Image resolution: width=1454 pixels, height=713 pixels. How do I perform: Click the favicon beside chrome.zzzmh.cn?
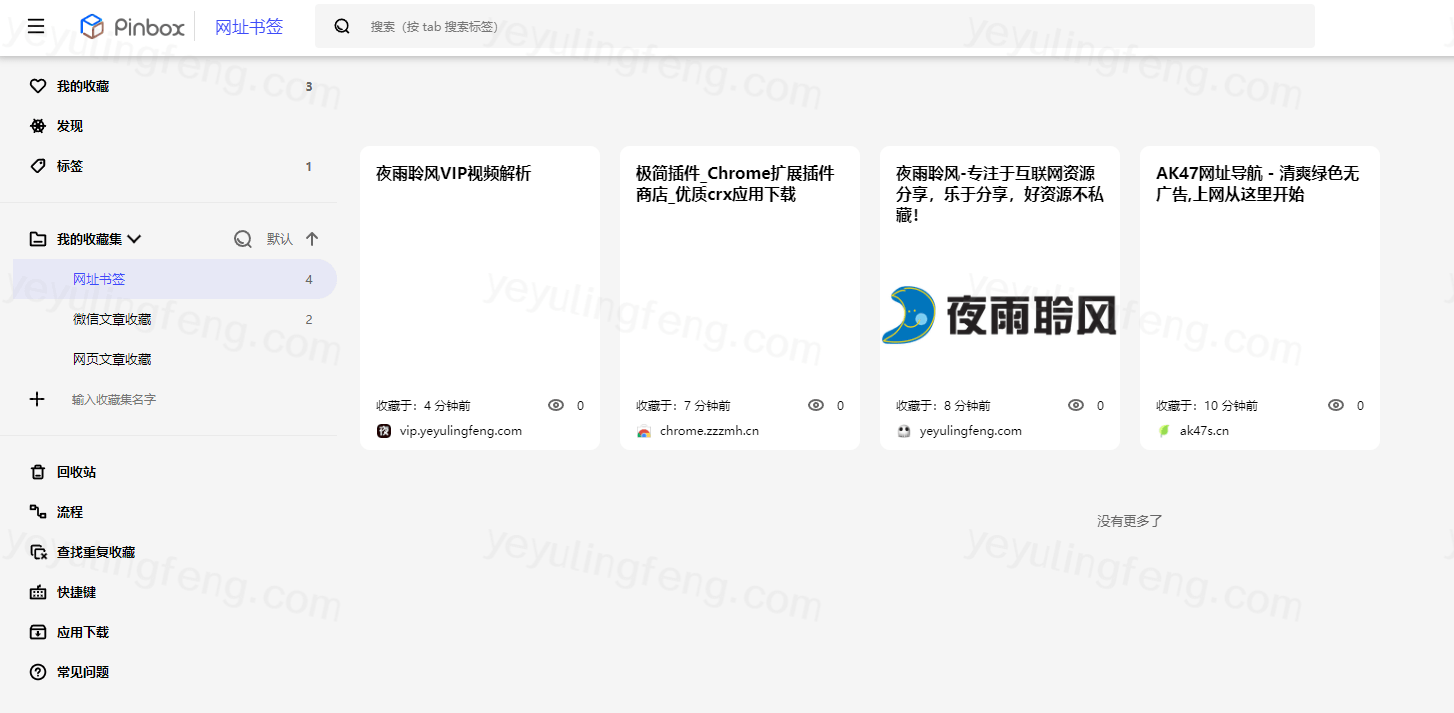pos(644,431)
